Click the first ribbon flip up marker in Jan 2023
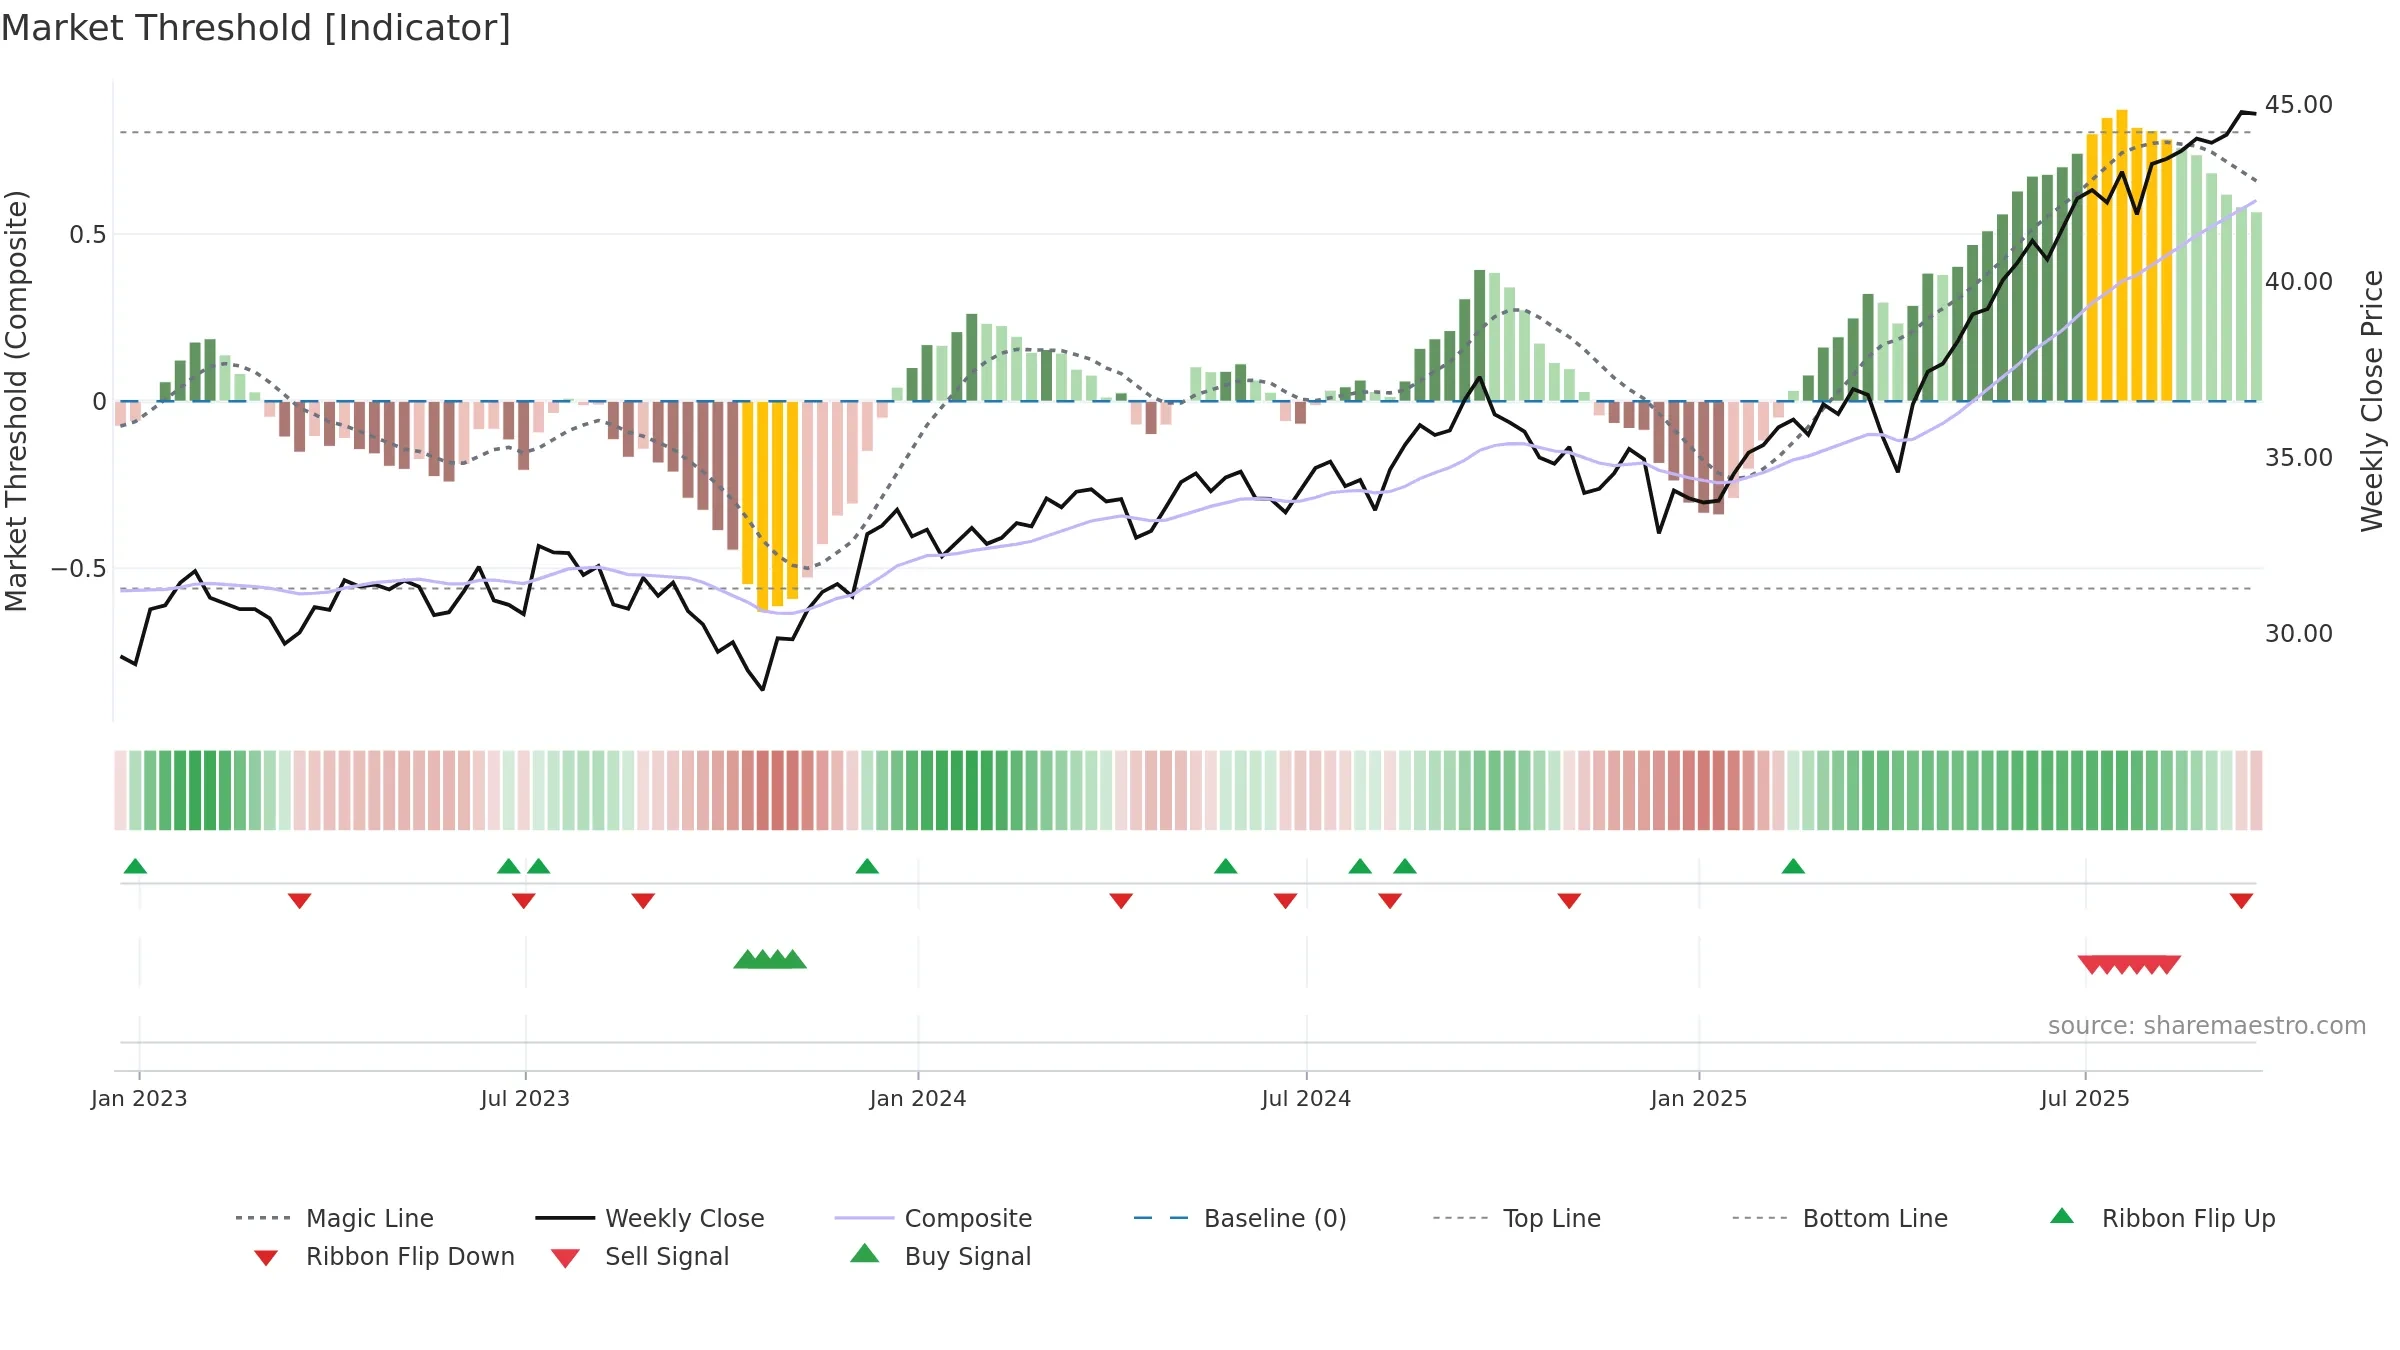2400x1350 pixels. [x=136, y=866]
